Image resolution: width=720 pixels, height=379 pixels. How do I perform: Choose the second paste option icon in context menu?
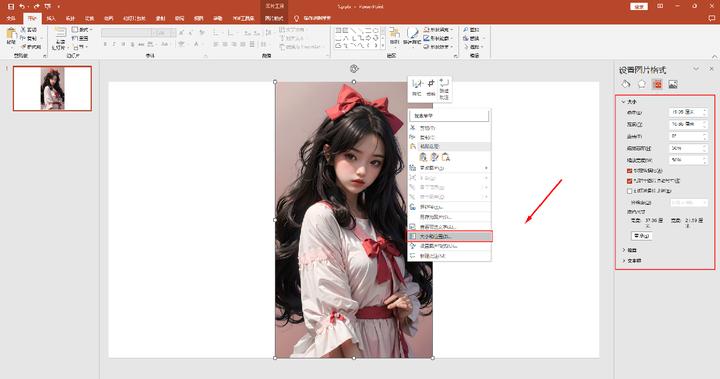(x=434, y=157)
